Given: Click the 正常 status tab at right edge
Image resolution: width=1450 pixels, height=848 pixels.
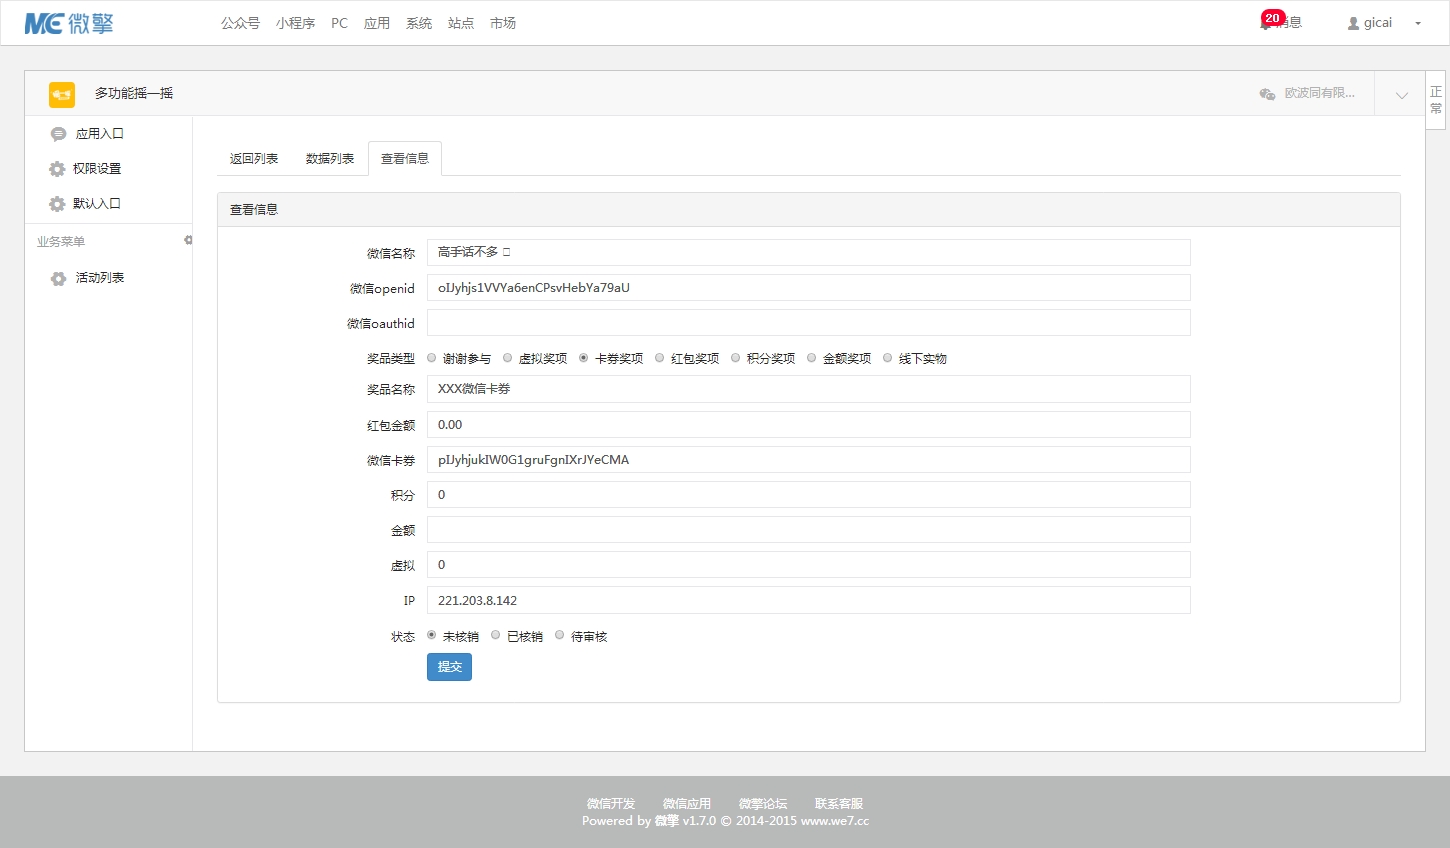Looking at the screenshot, I should (x=1436, y=100).
